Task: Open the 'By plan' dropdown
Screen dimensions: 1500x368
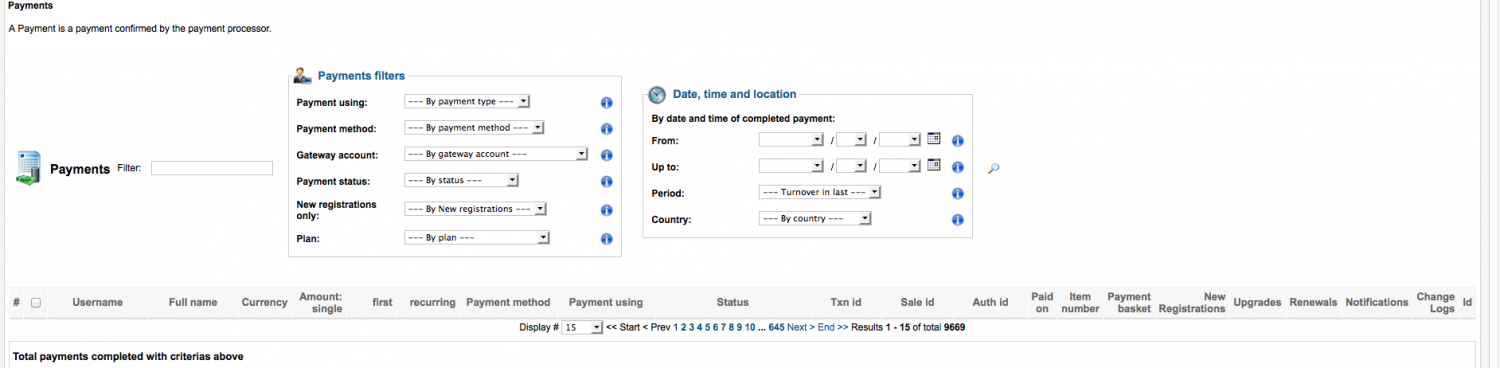Action: tap(478, 238)
